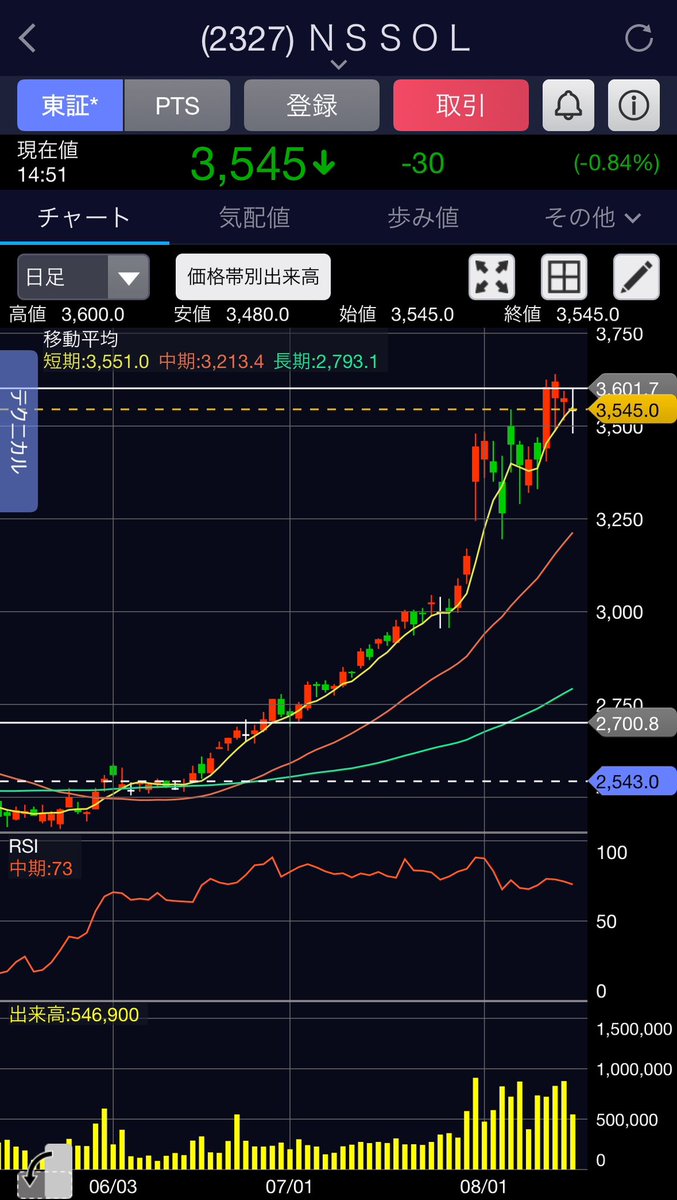The image size is (677, 1200).
Task: Switch to PTS market
Action: 177,105
